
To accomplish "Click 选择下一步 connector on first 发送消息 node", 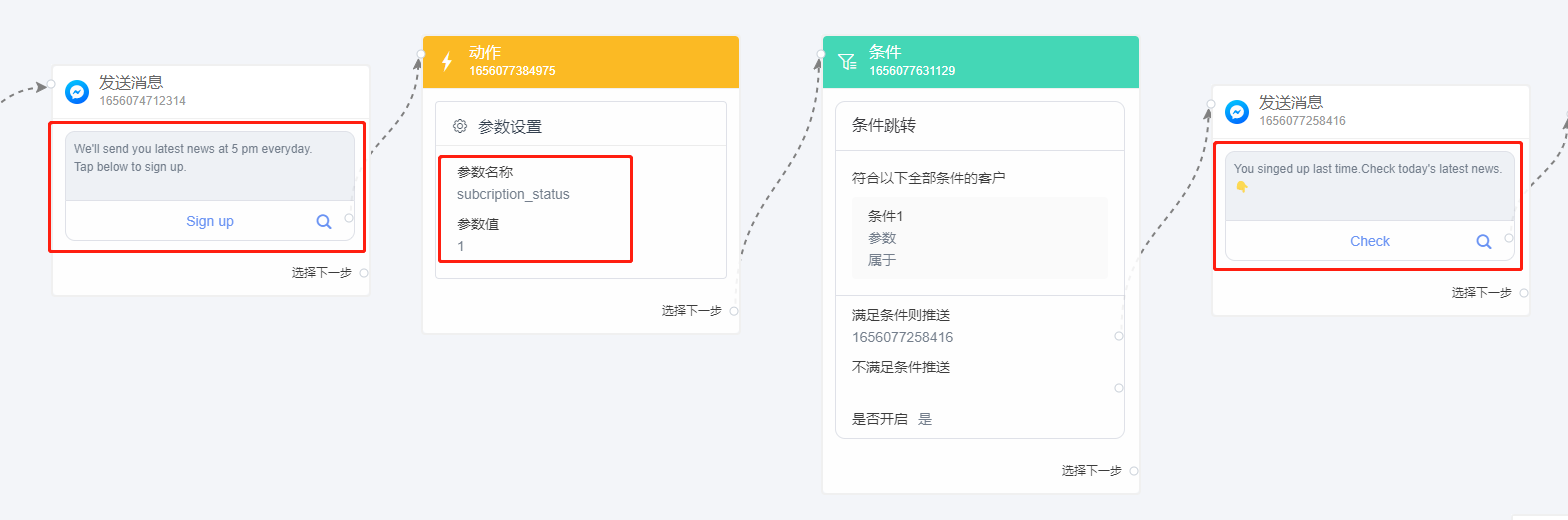I will [364, 272].
